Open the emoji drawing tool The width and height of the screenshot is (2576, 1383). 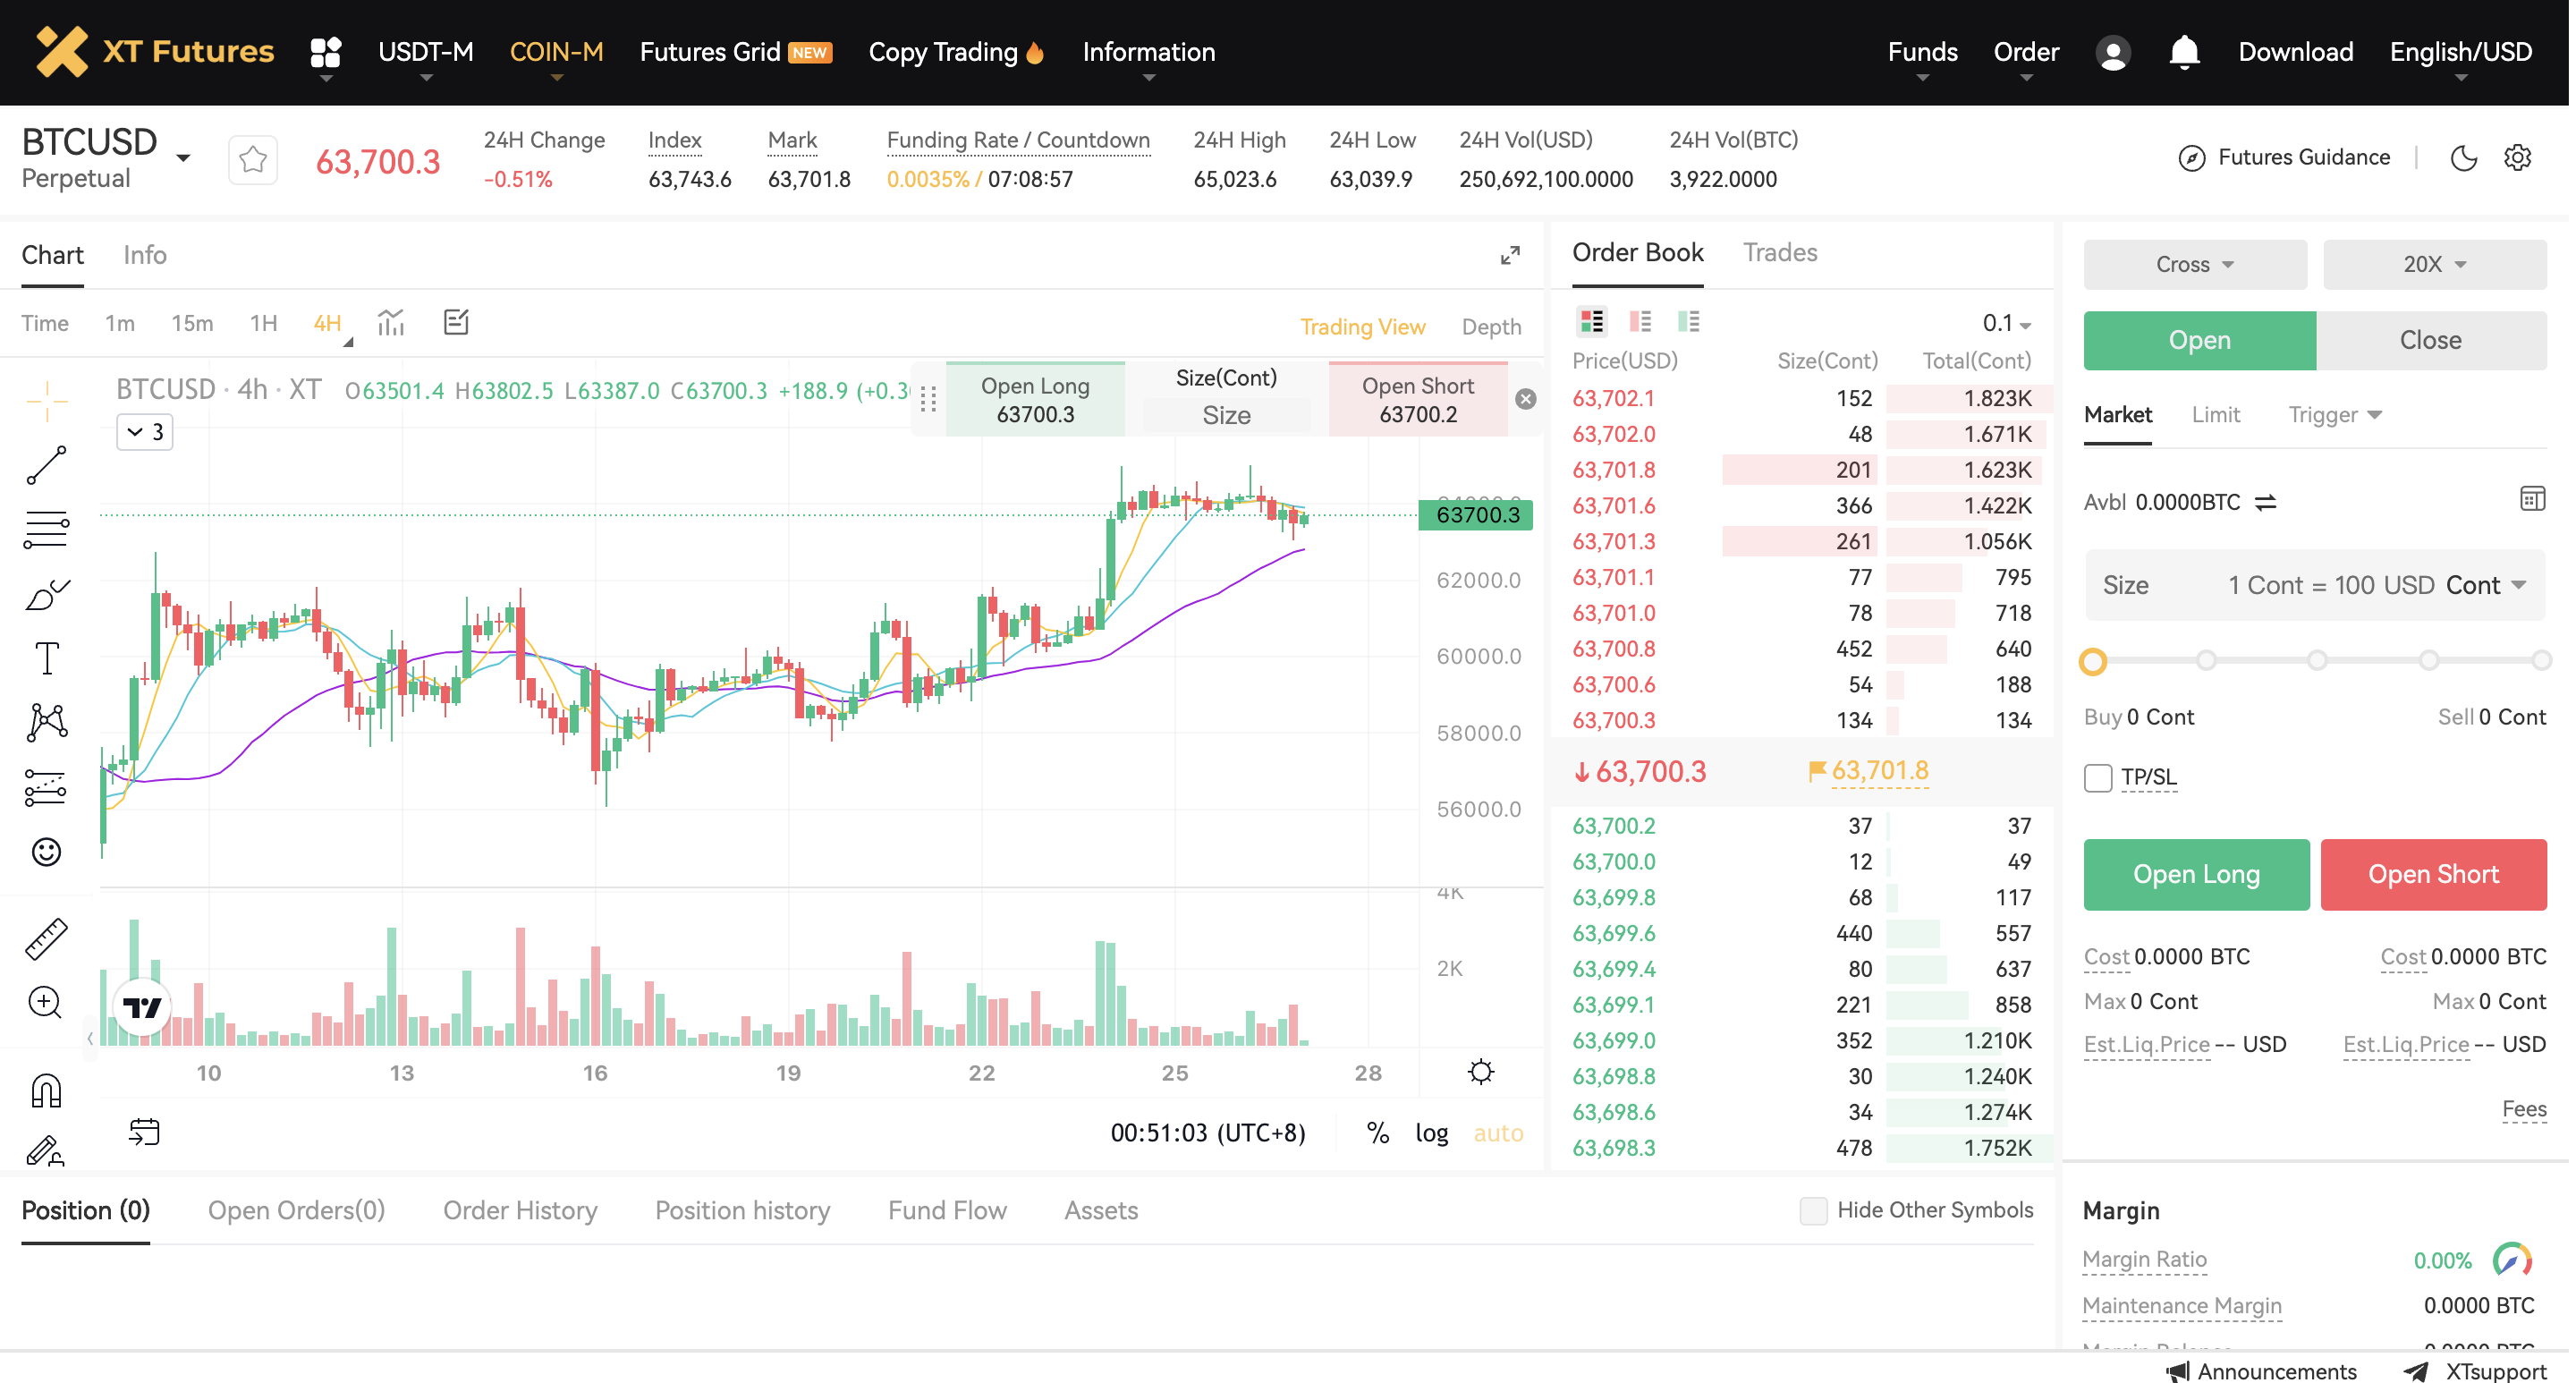tap(46, 851)
